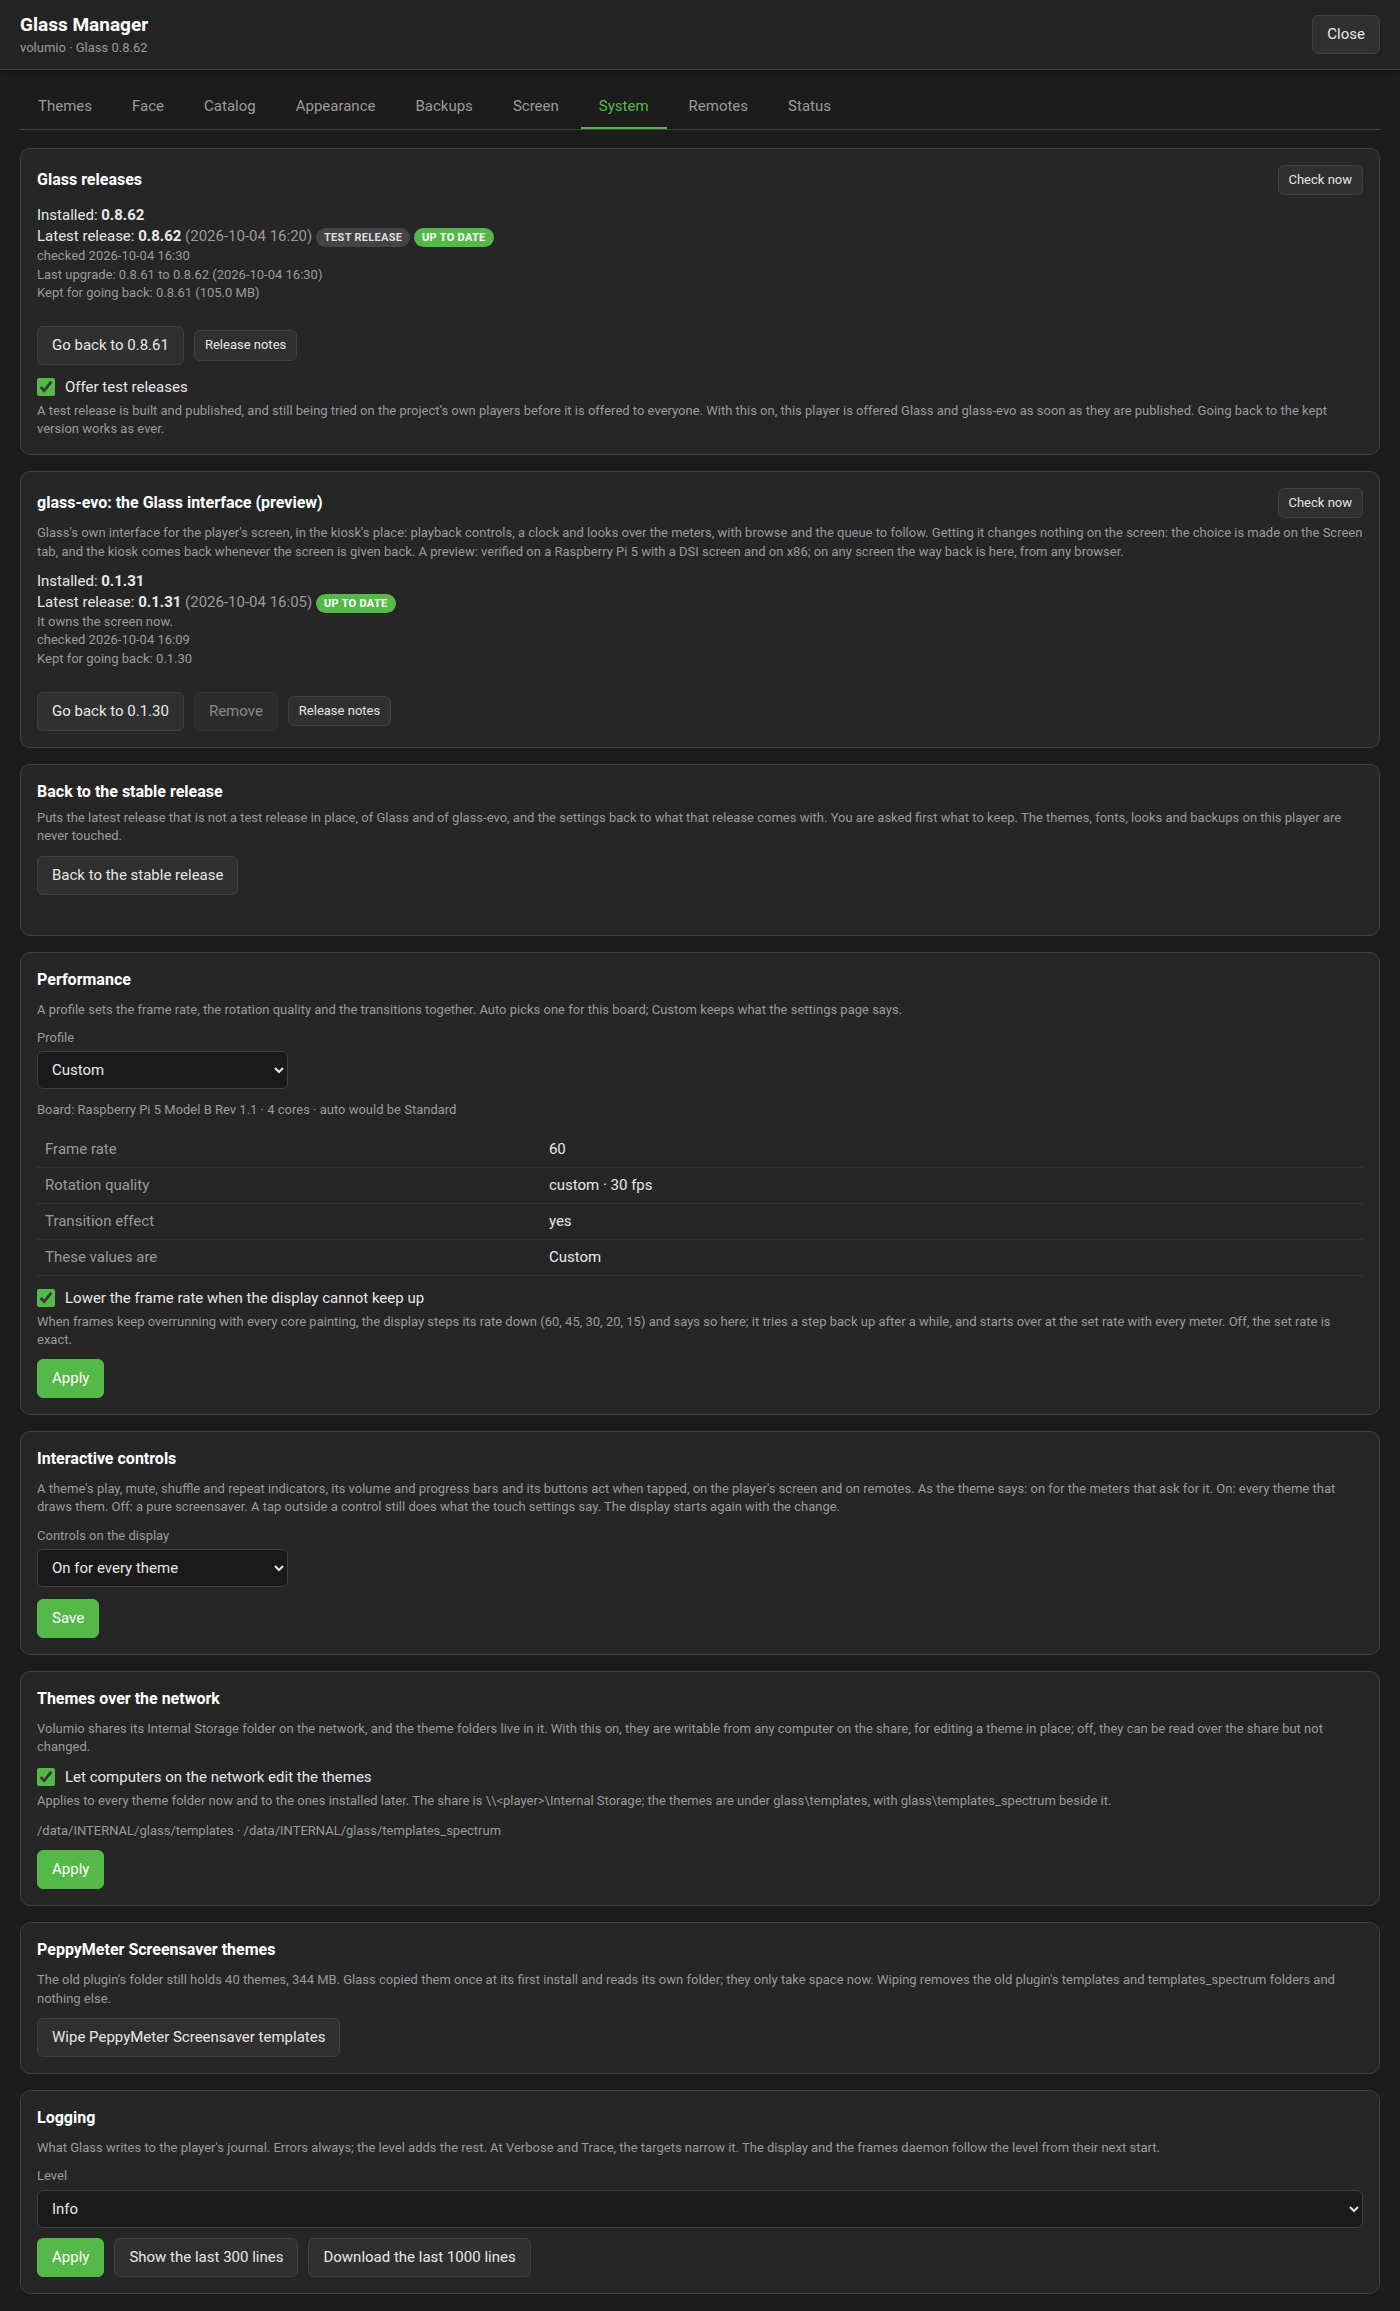Select the System tab
This screenshot has width=1400, height=2311.
624,106
